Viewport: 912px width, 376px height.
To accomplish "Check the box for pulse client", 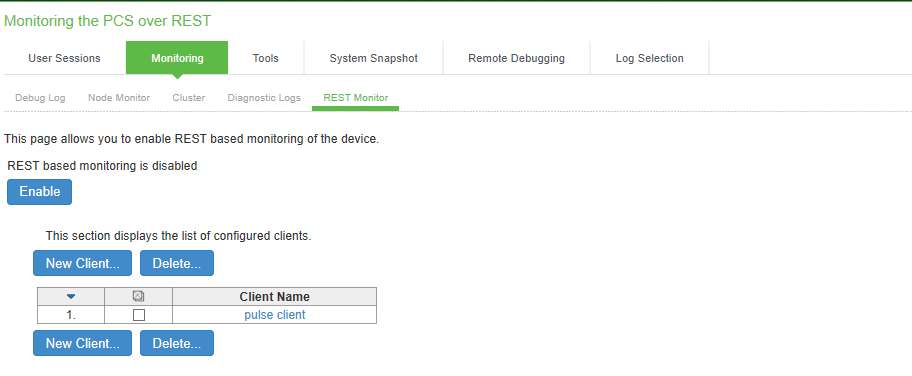I will coord(139,315).
